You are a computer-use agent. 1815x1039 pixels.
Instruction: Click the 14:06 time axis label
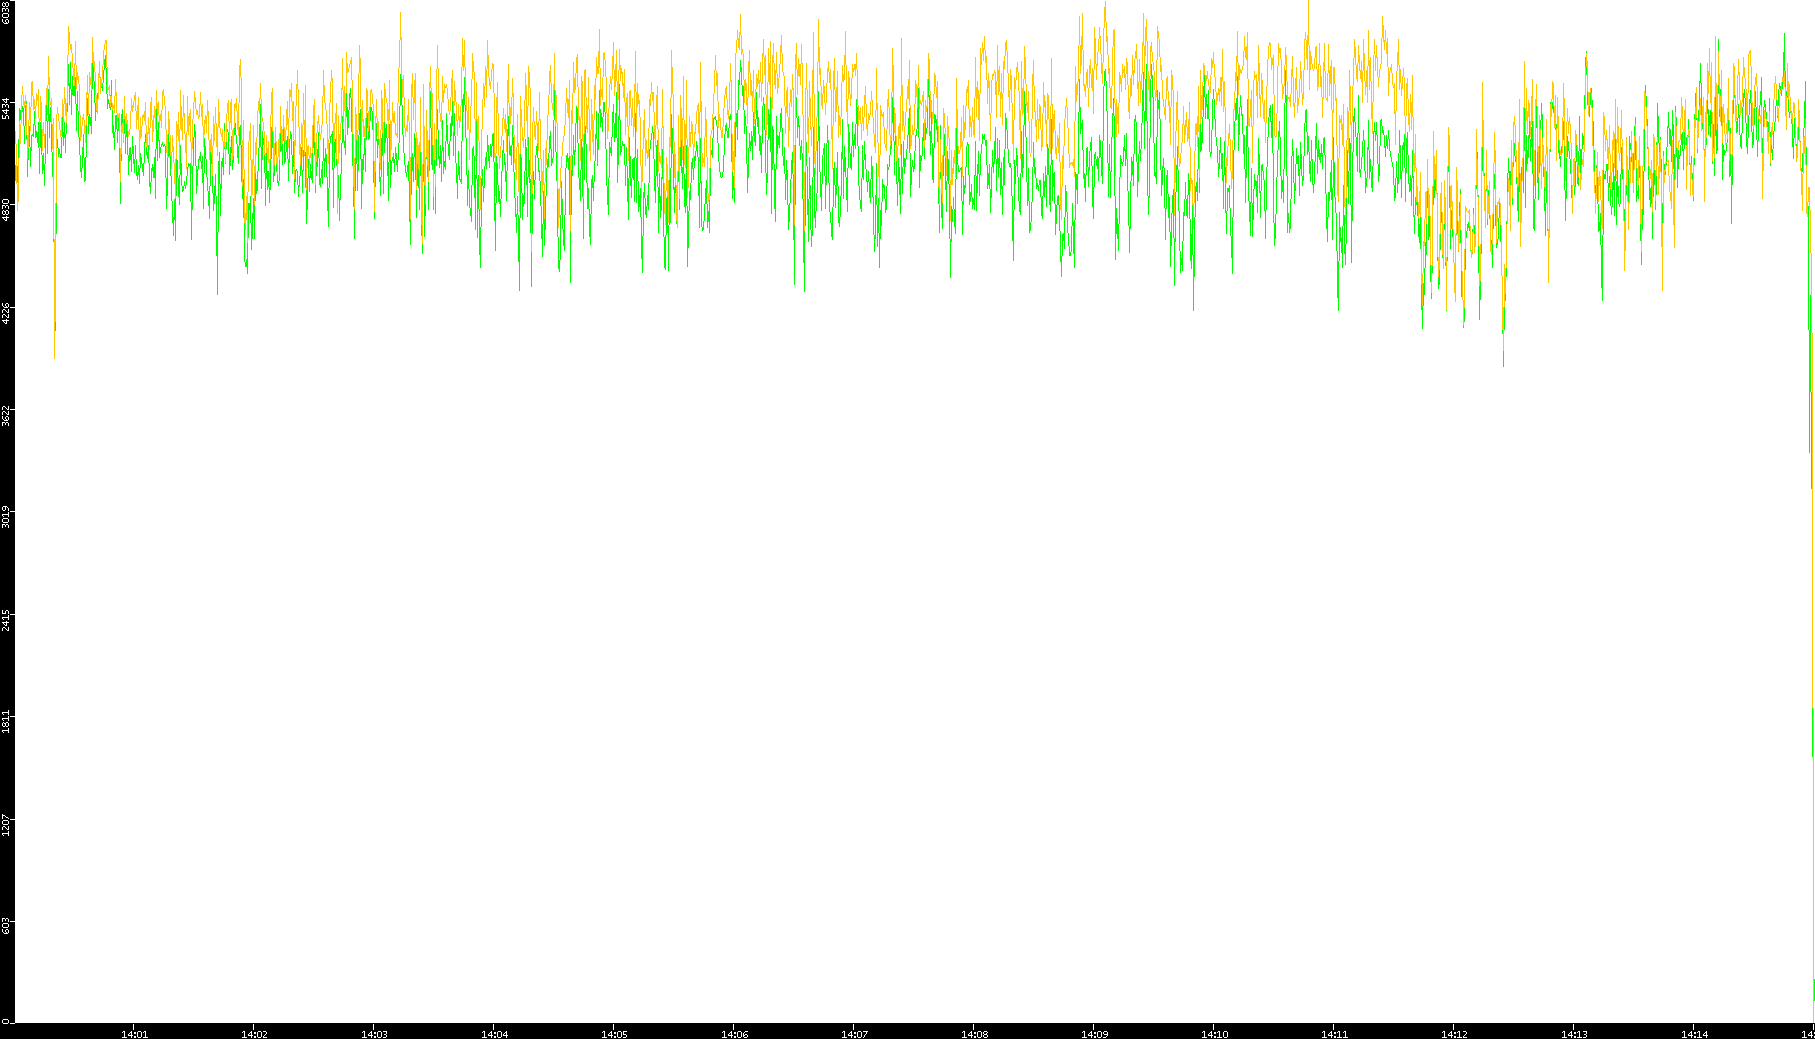pos(734,1034)
